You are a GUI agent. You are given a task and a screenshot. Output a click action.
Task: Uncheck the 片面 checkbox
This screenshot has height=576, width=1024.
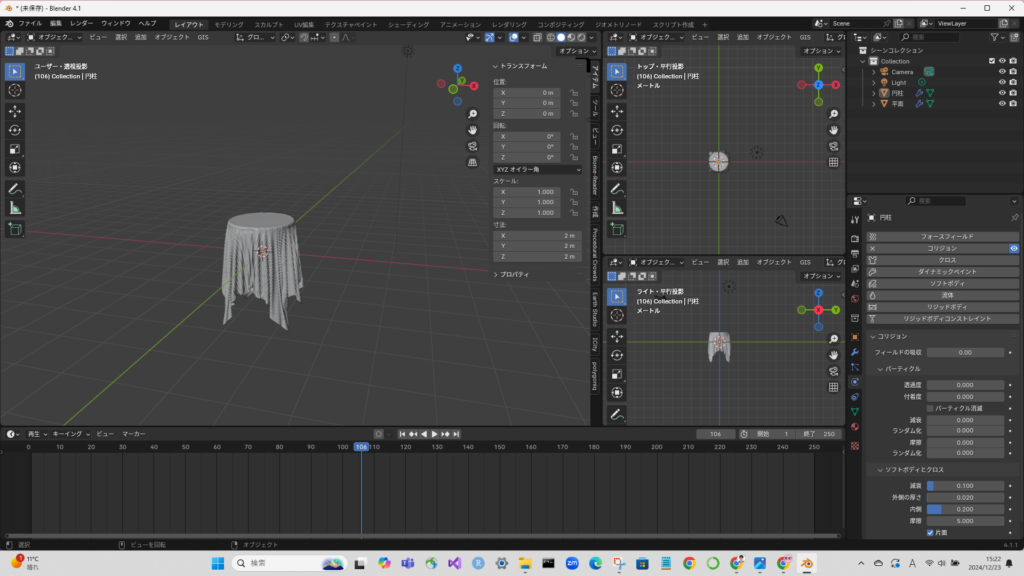pyautogui.click(x=931, y=533)
